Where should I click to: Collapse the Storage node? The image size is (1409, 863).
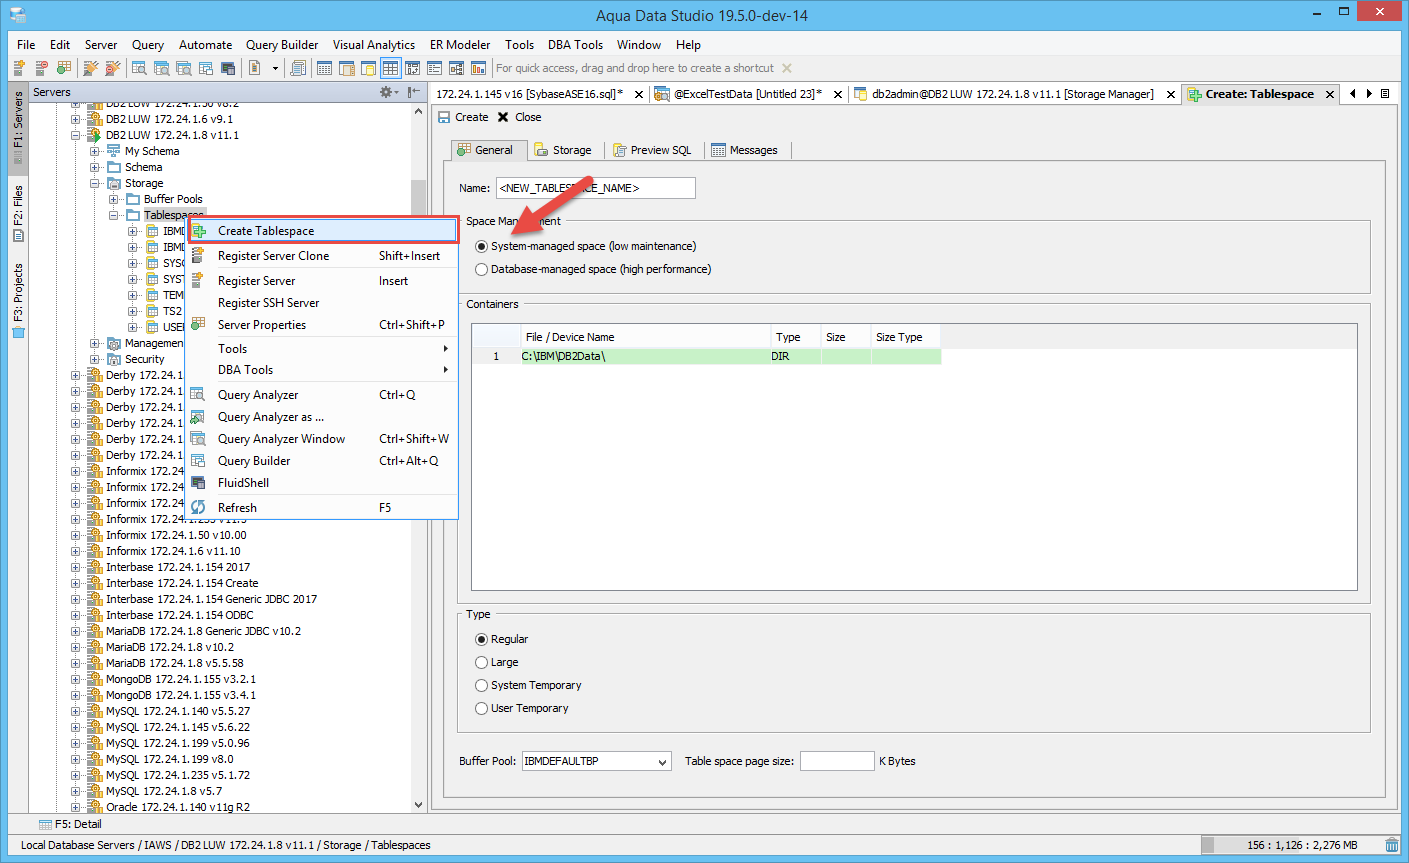(95, 183)
